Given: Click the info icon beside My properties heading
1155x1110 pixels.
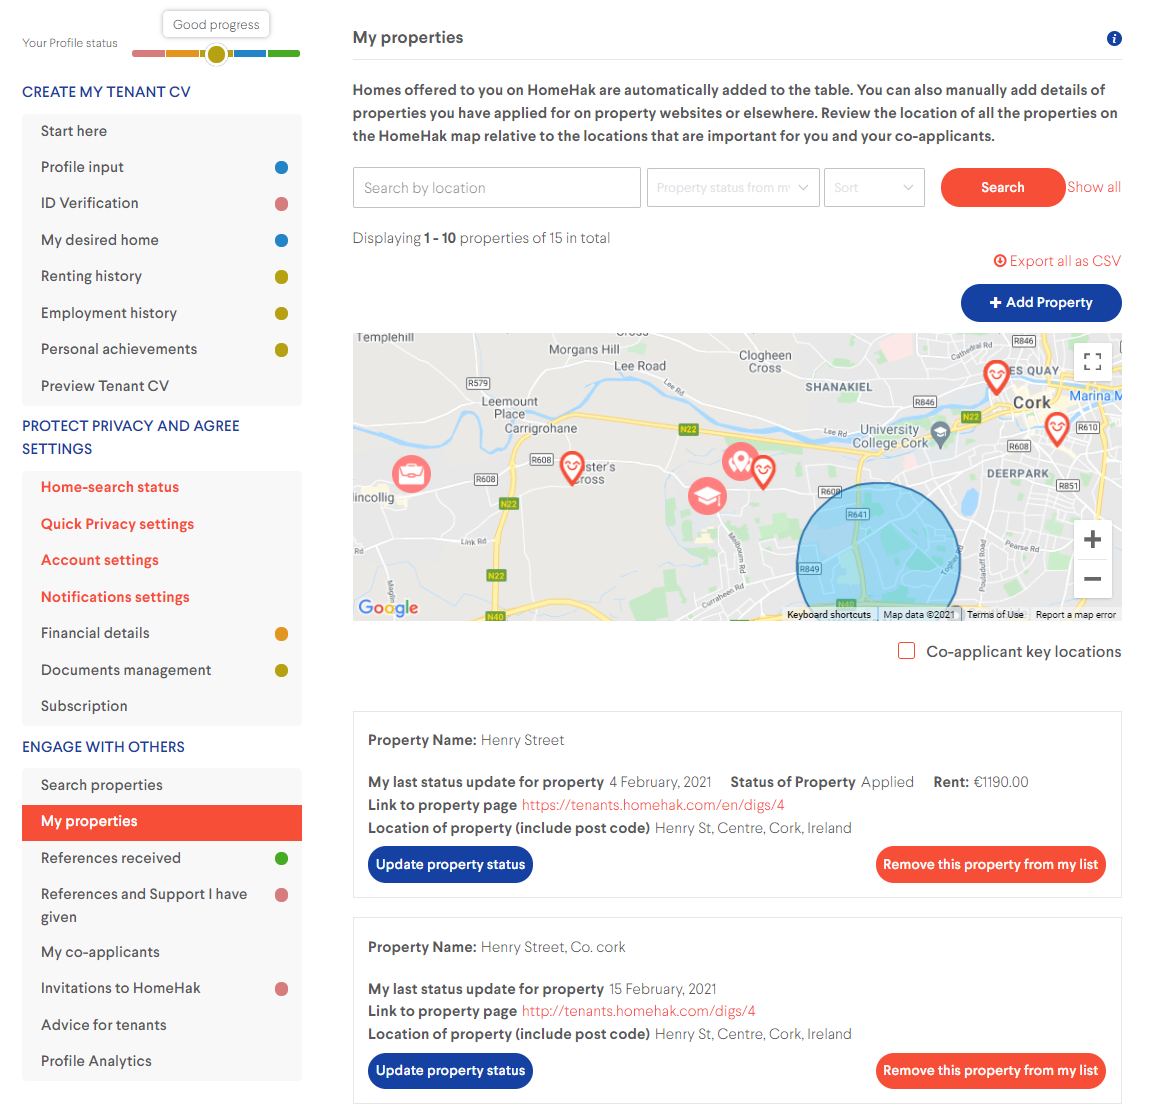Looking at the screenshot, I should (1114, 38).
